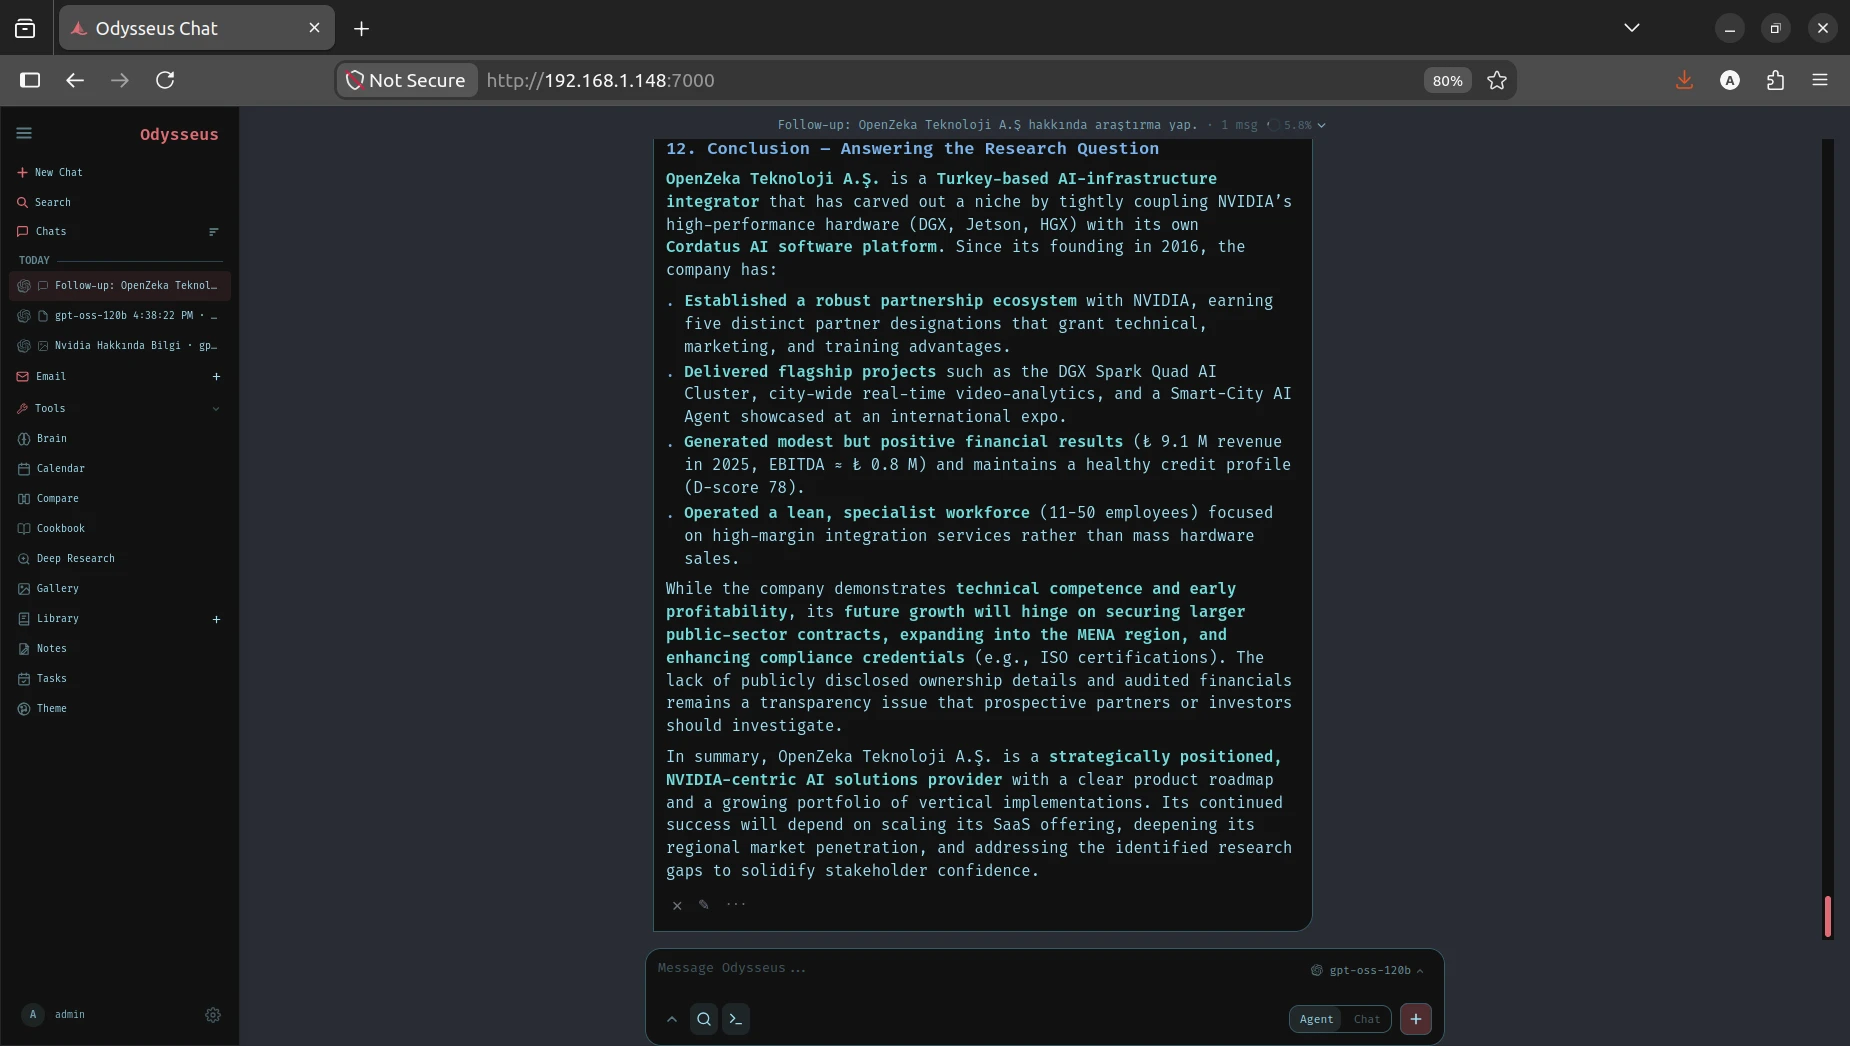Switch to Chat mode

(1367, 1020)
